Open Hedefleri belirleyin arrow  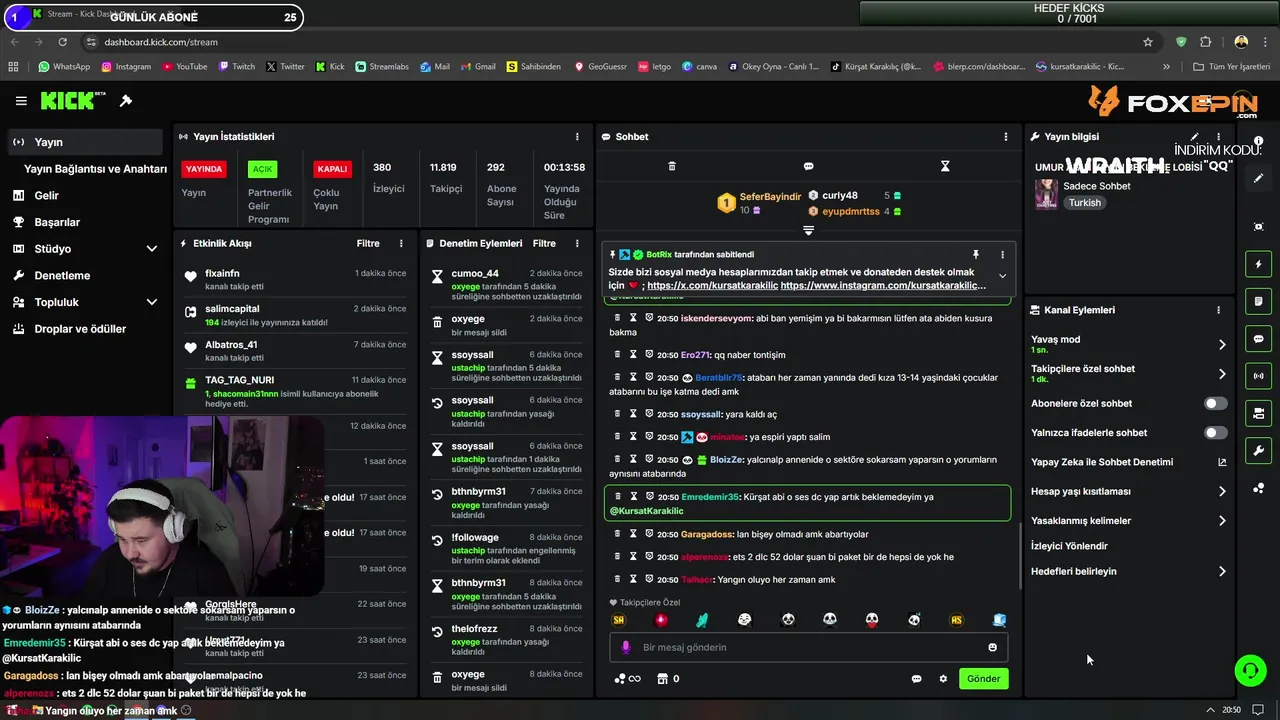(x=1221, y=572)
